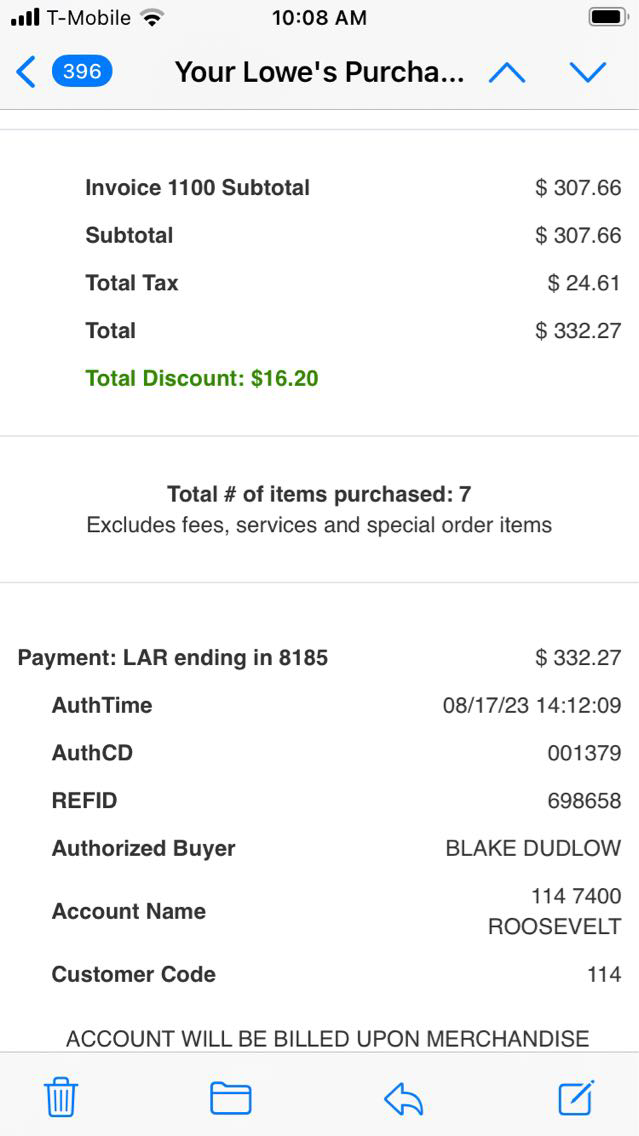Move the message using the folder icon
639x1136 pixels.
pyautogui.click(x=230, y=1098)
